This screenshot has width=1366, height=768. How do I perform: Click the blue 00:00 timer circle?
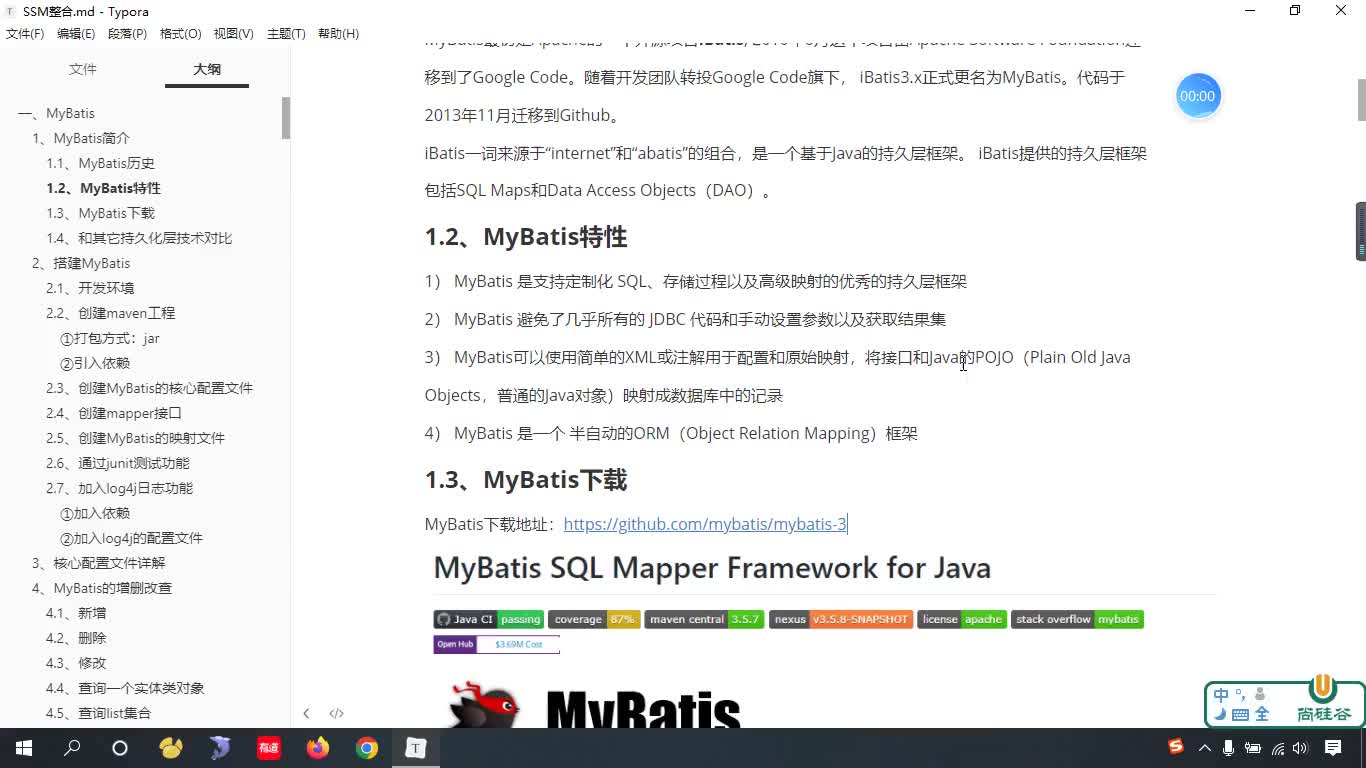click(x=1197, y=96)
